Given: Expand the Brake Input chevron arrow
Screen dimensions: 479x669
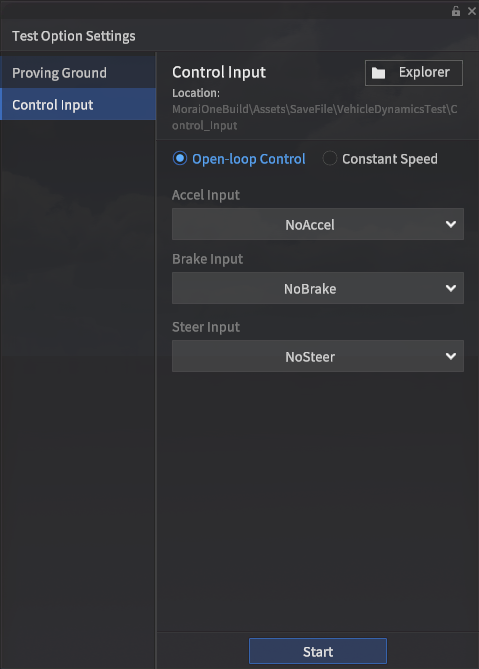Looking at the screenshot, I should 451,288.
